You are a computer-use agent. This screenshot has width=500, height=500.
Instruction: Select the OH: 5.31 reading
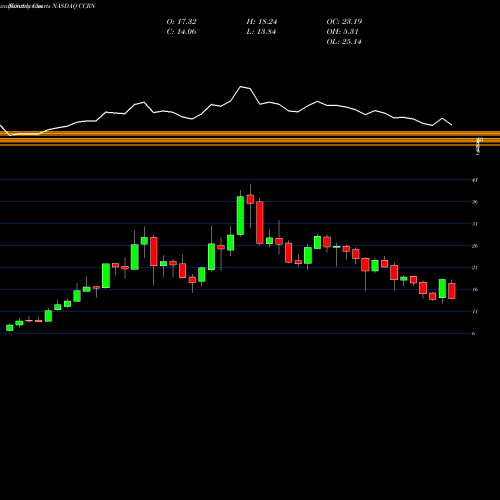click(x=342, y=32)
